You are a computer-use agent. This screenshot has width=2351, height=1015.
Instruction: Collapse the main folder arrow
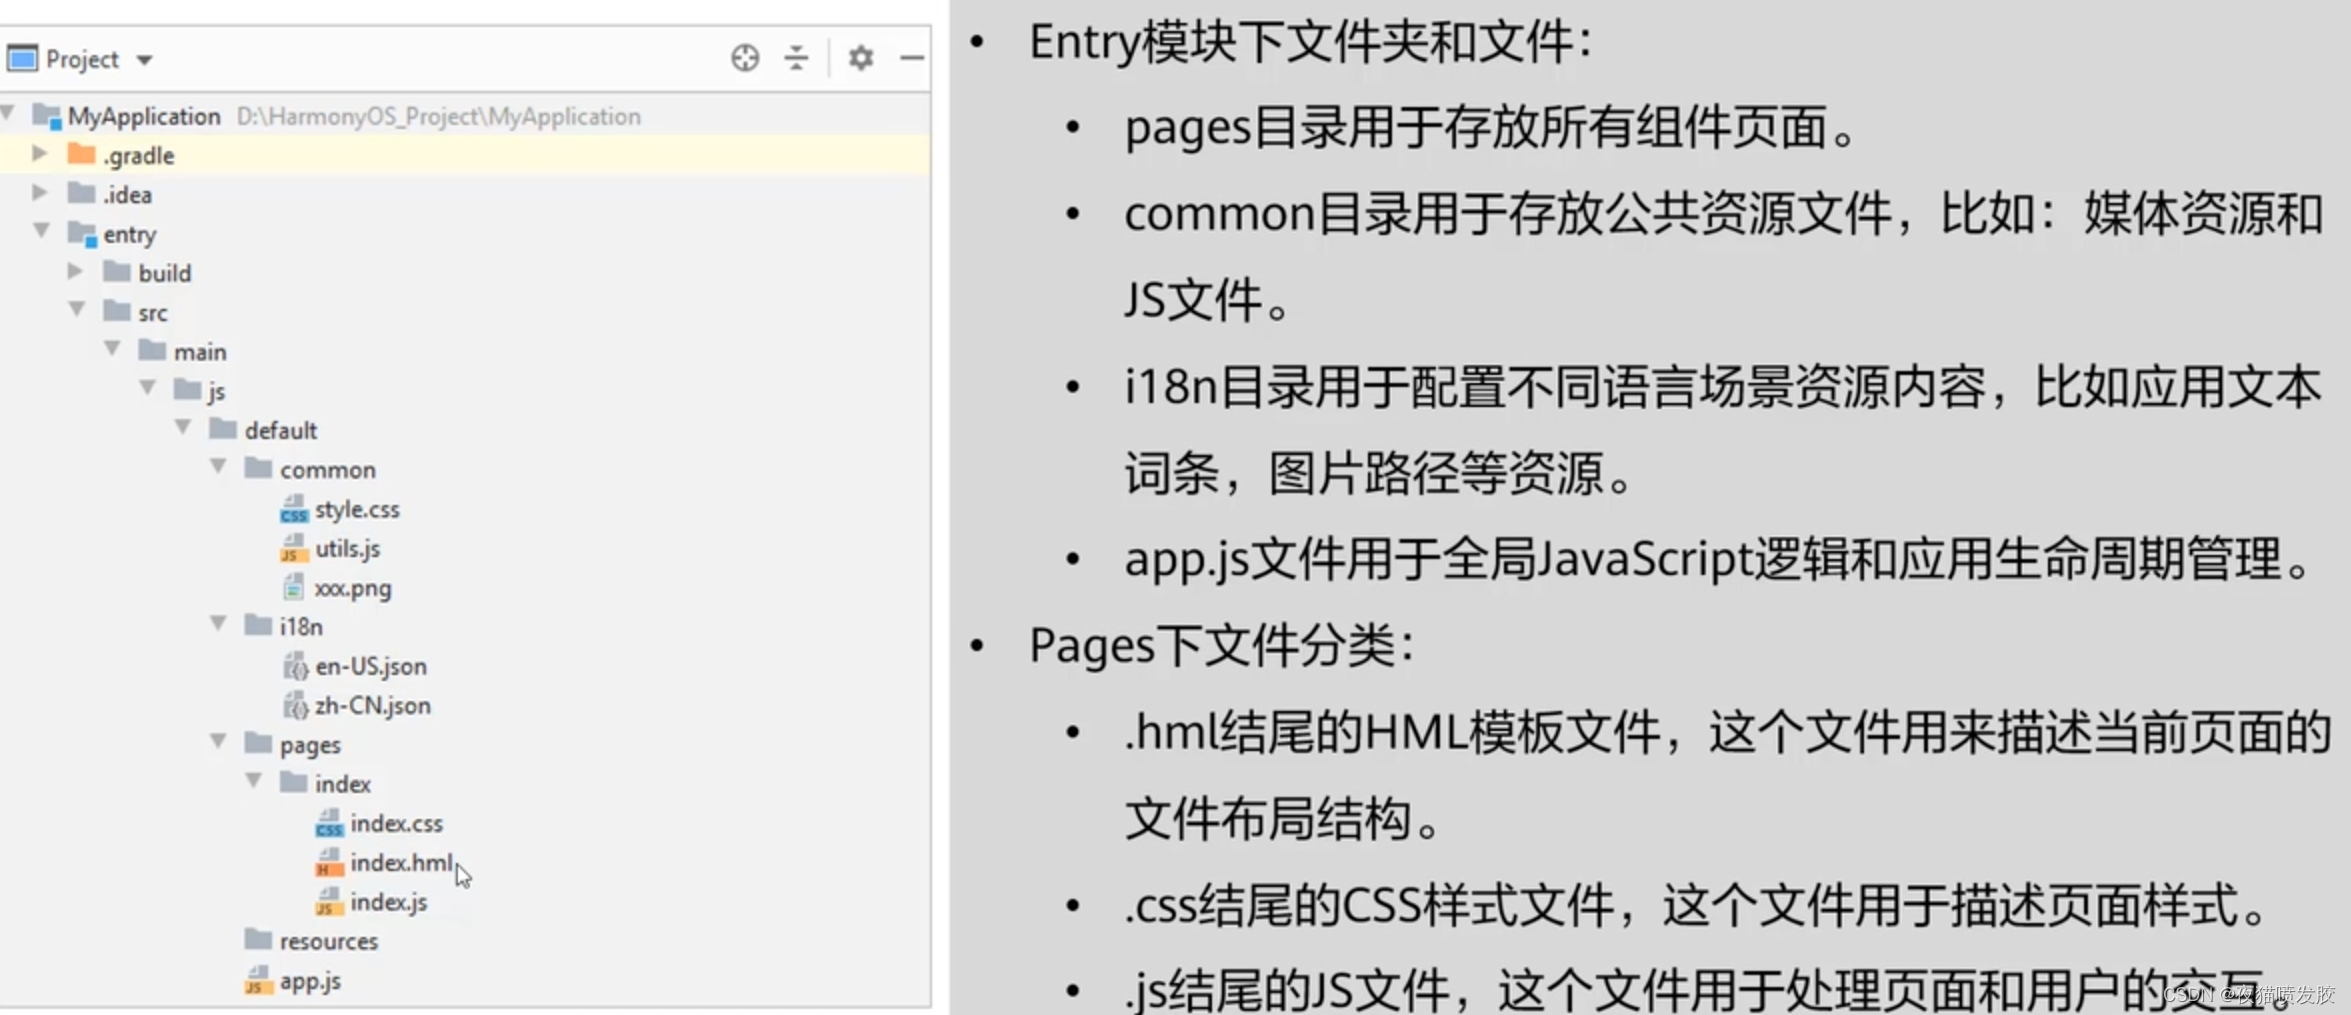pos(112,349)
